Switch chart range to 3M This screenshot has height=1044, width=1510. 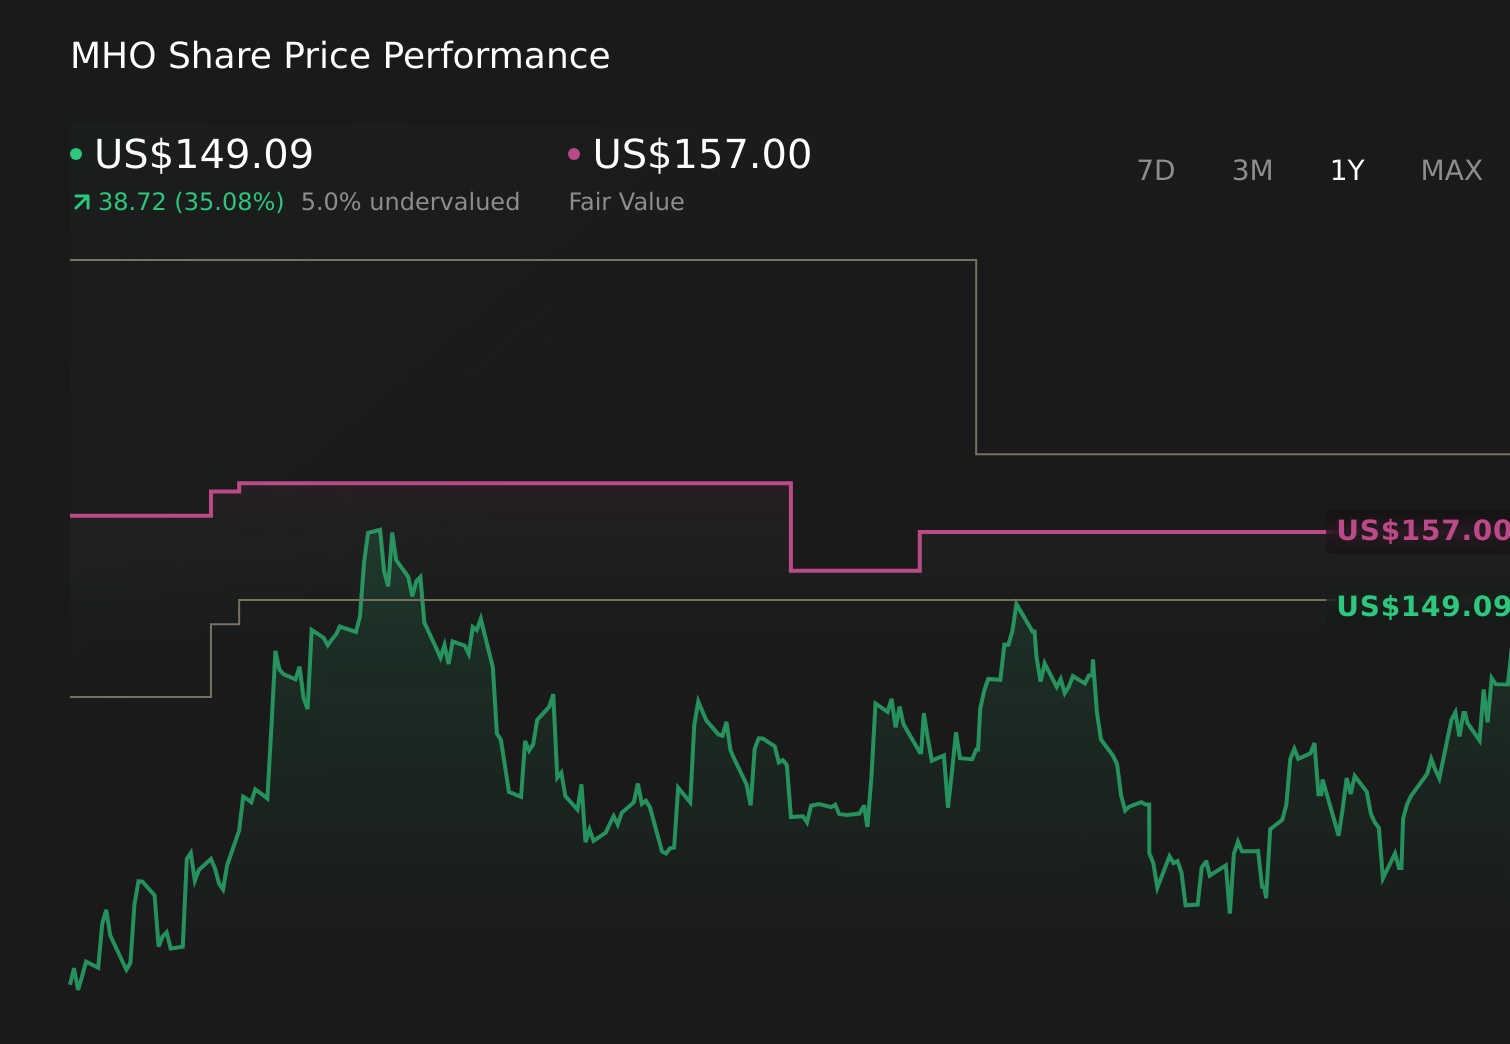[x=1252, y=171]
